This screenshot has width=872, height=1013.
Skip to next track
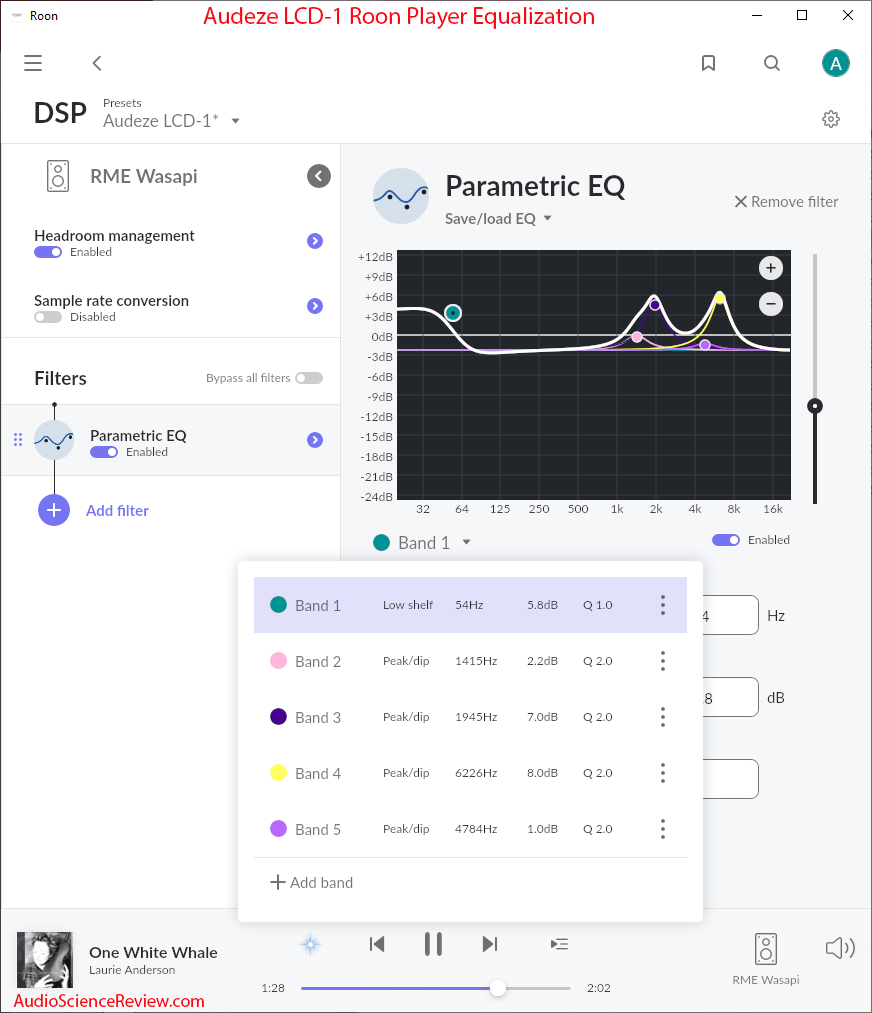click(x=490, y=945)
